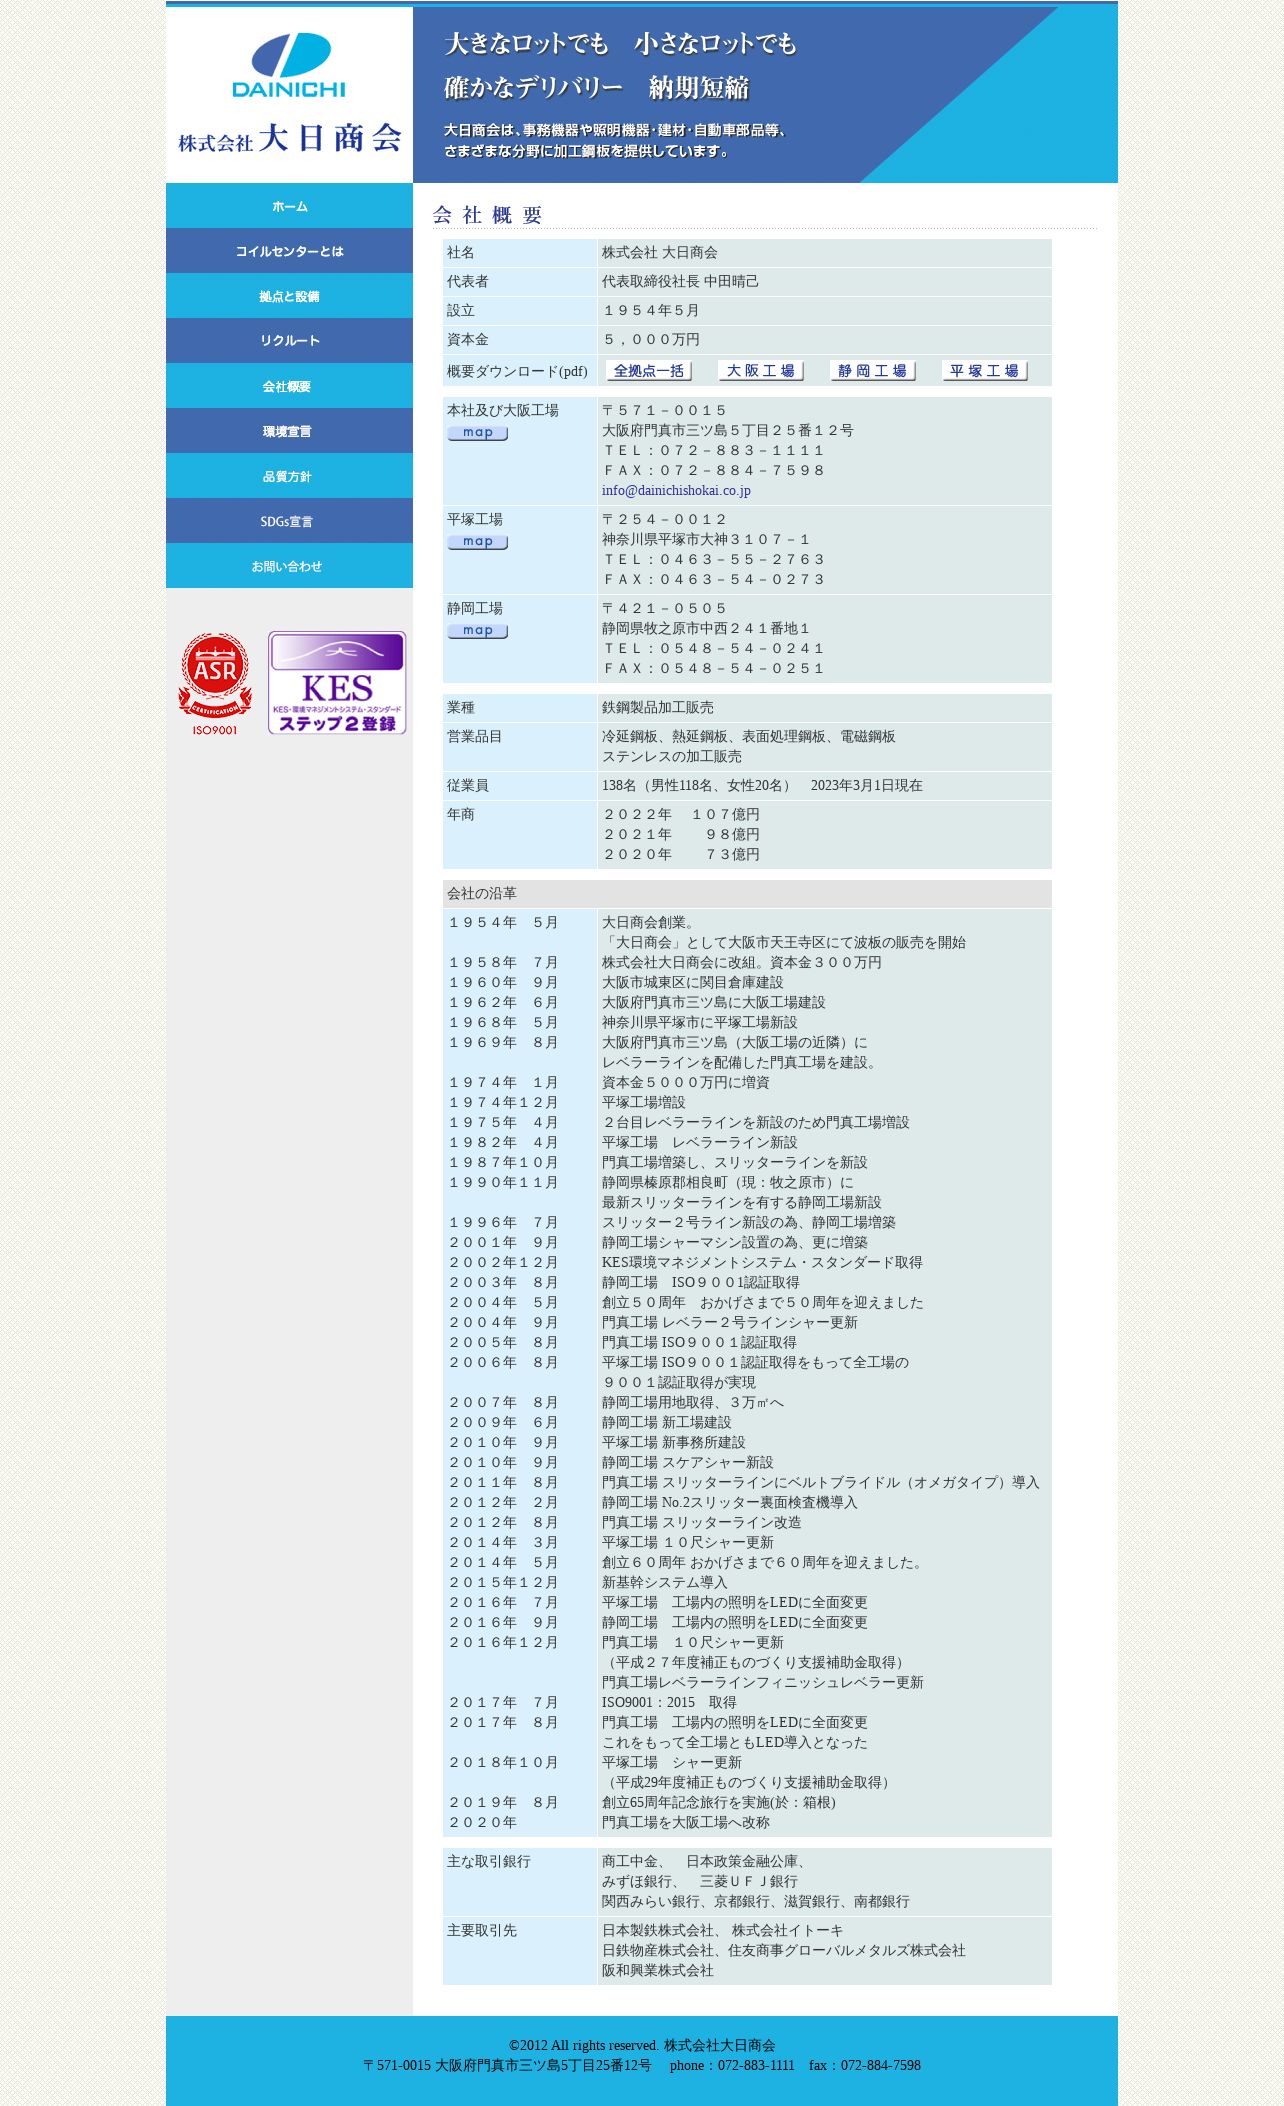
Task: Click the KES環境マネジメントシステム history entry
Action: [x=762, y=1263]
